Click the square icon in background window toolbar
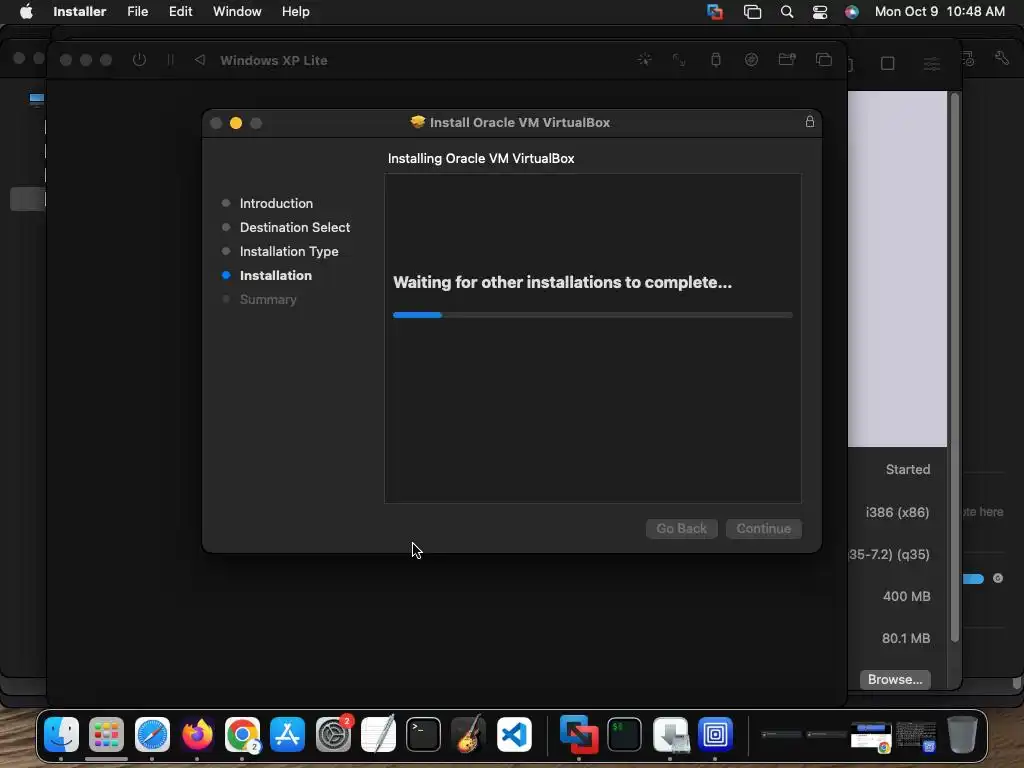Screen dimensions: 1024x768 click(x=888, y=63)
